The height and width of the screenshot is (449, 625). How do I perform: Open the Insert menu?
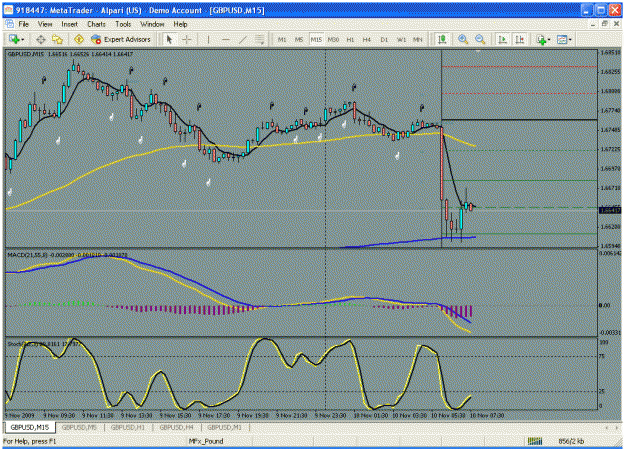pyautogui.click(x=69, y=24)
